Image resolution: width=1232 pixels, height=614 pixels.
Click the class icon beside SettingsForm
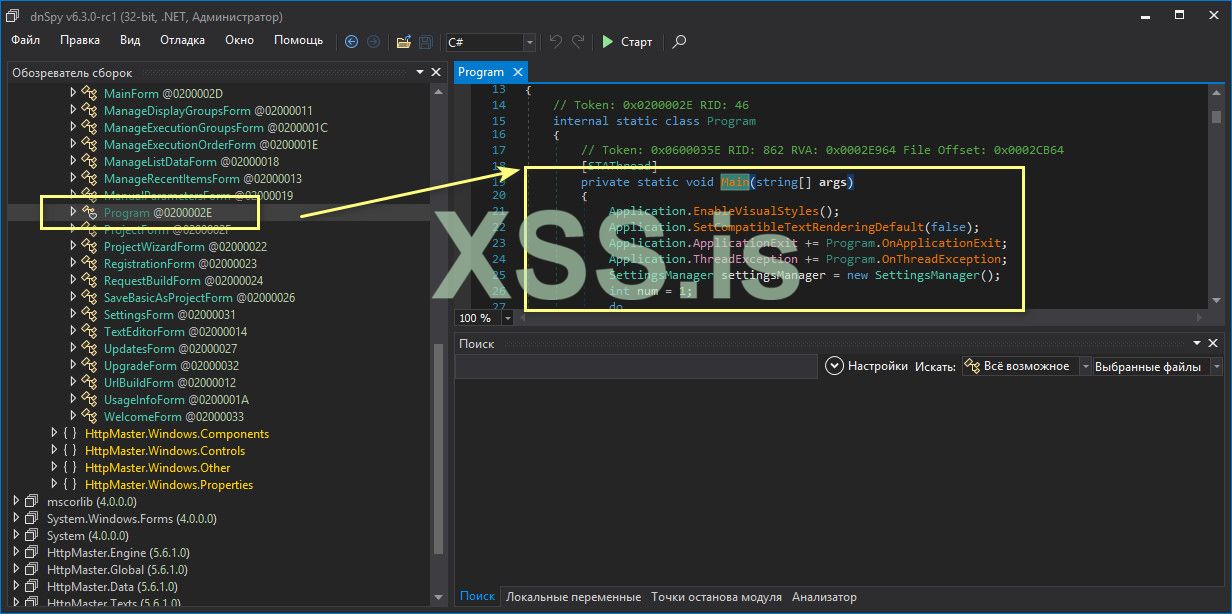point(89,315)
